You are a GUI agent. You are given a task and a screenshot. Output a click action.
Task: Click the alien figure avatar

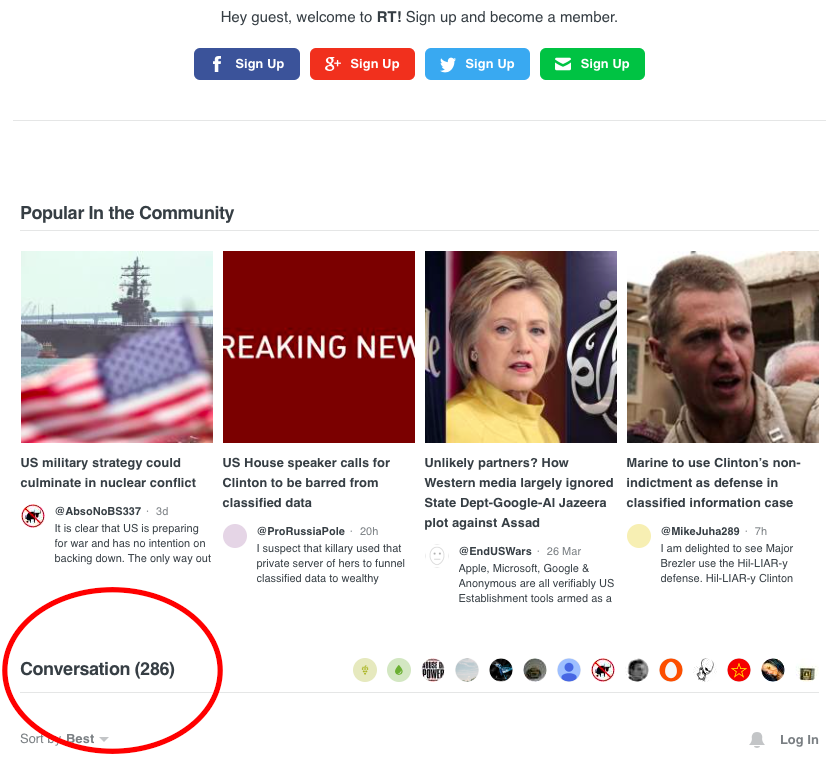[x=705, y=671]
